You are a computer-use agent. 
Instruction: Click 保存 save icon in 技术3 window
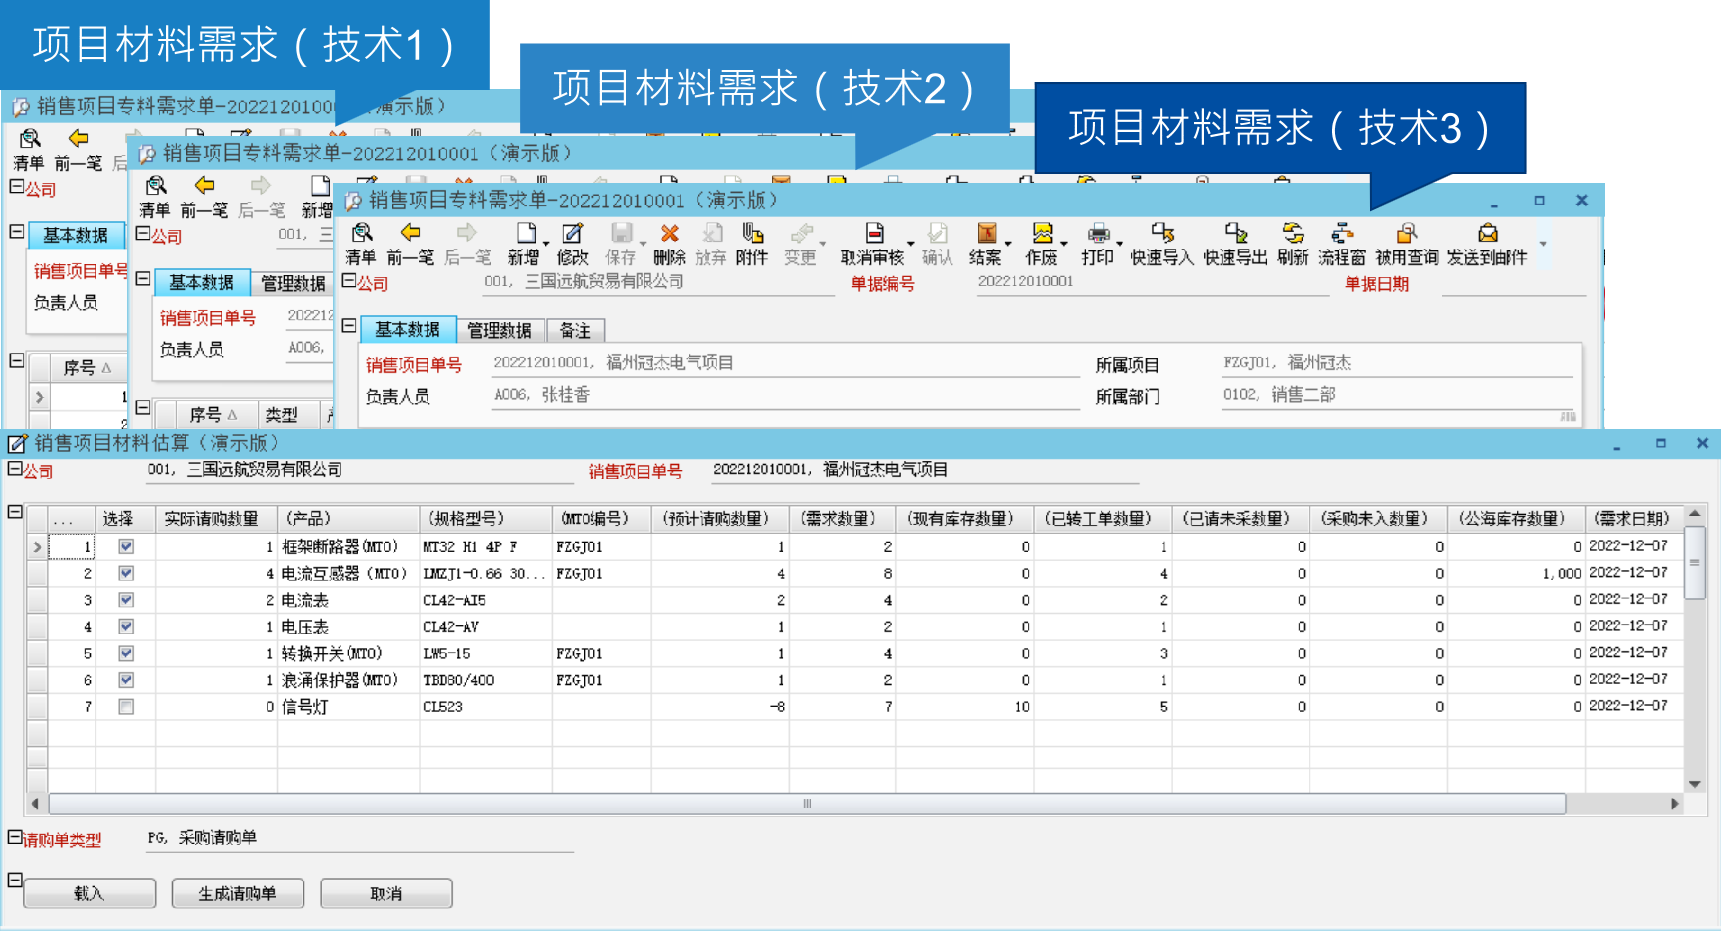(x=621, y=233)
